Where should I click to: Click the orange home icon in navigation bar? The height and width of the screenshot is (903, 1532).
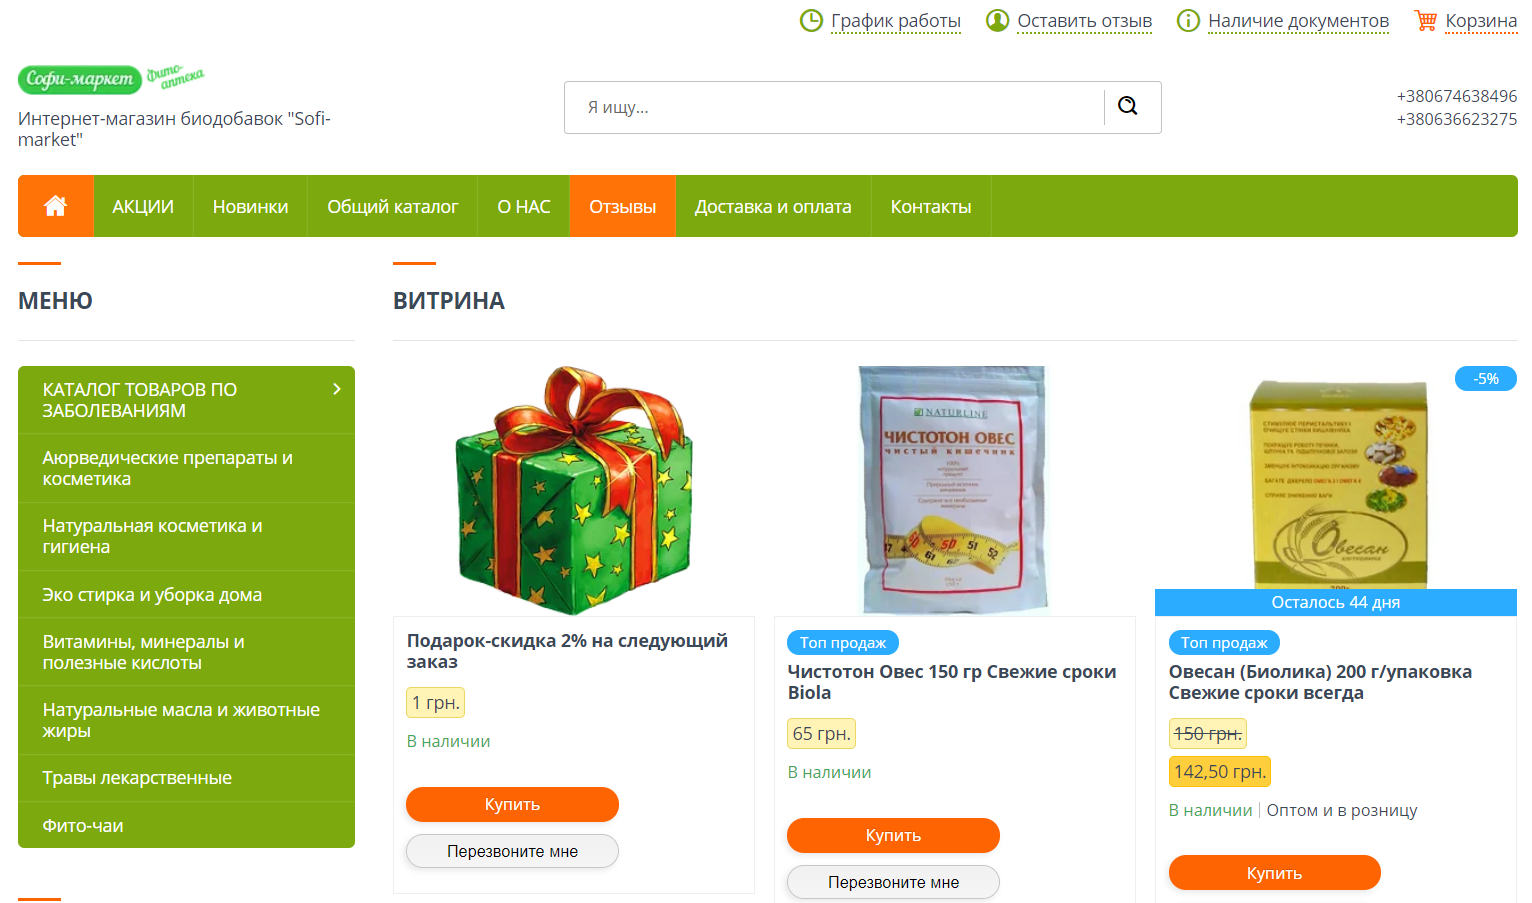pyautogui.click(x=56, y=206)
